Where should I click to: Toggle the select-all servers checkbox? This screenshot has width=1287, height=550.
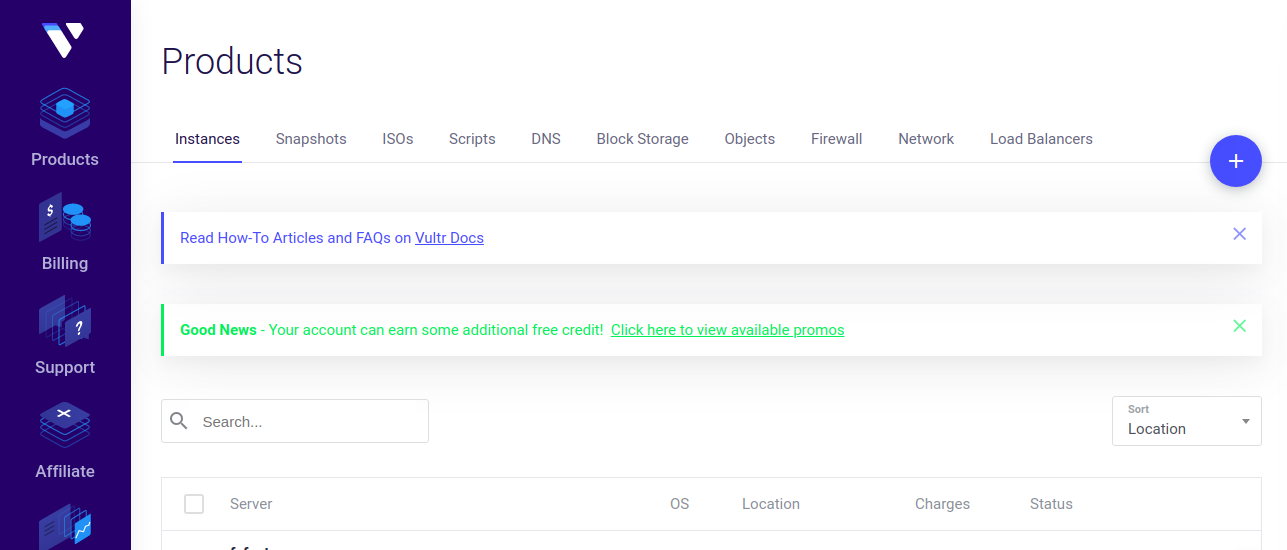pyautogui.click(x=194, y=504)
